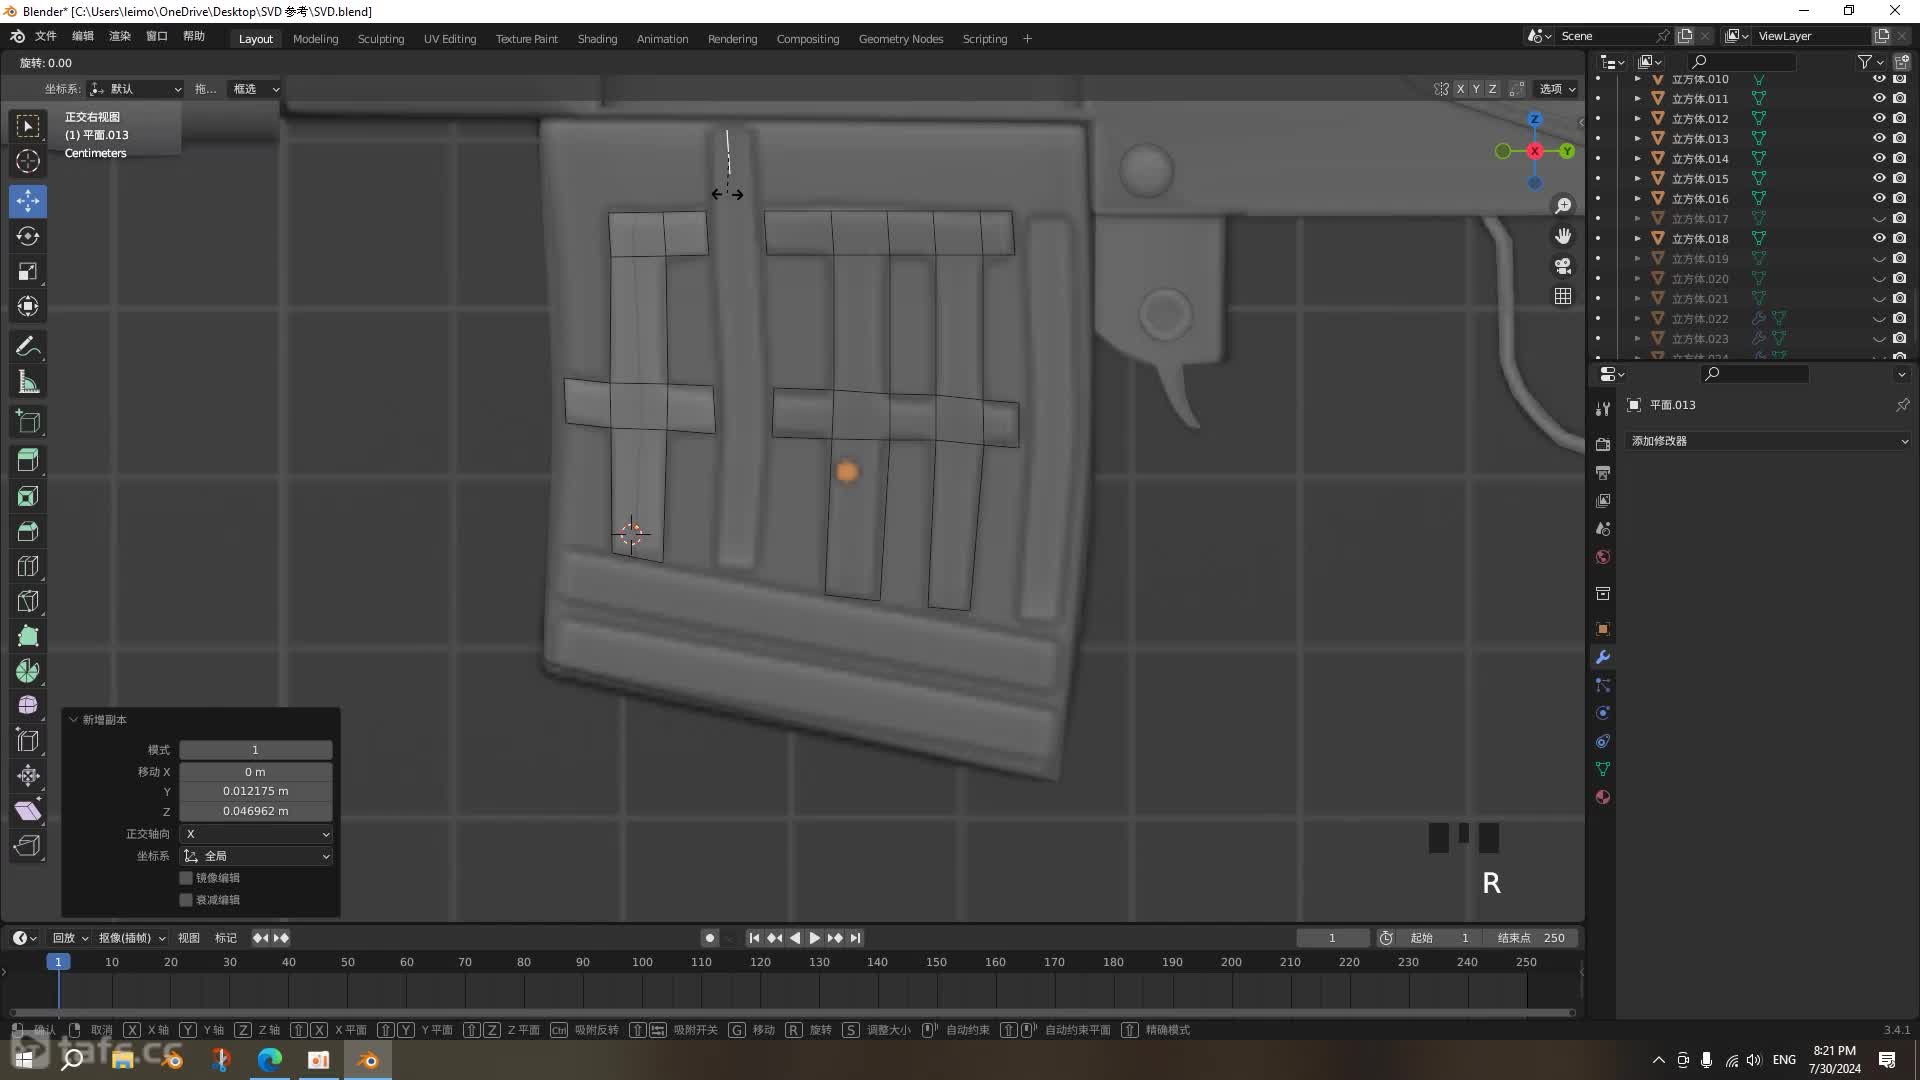Disable render for 立方体.012 camera icon
Screen dimensions: 1920x1080
click(1899, 118)
